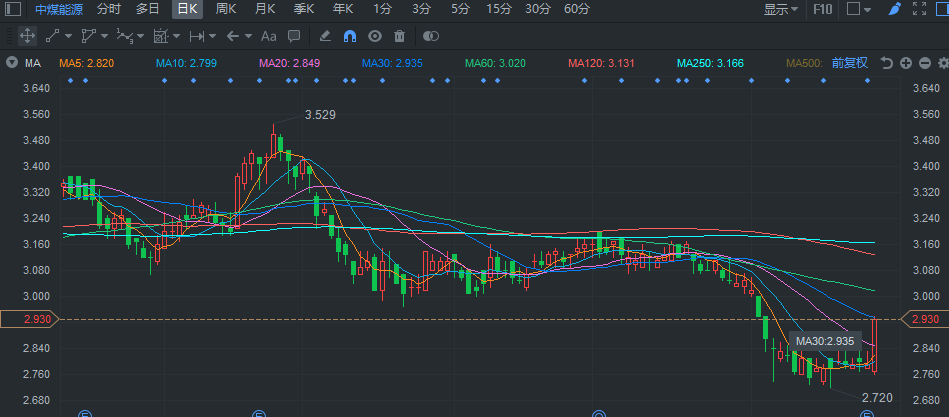Open F10 company information

(x=822, y=9)
